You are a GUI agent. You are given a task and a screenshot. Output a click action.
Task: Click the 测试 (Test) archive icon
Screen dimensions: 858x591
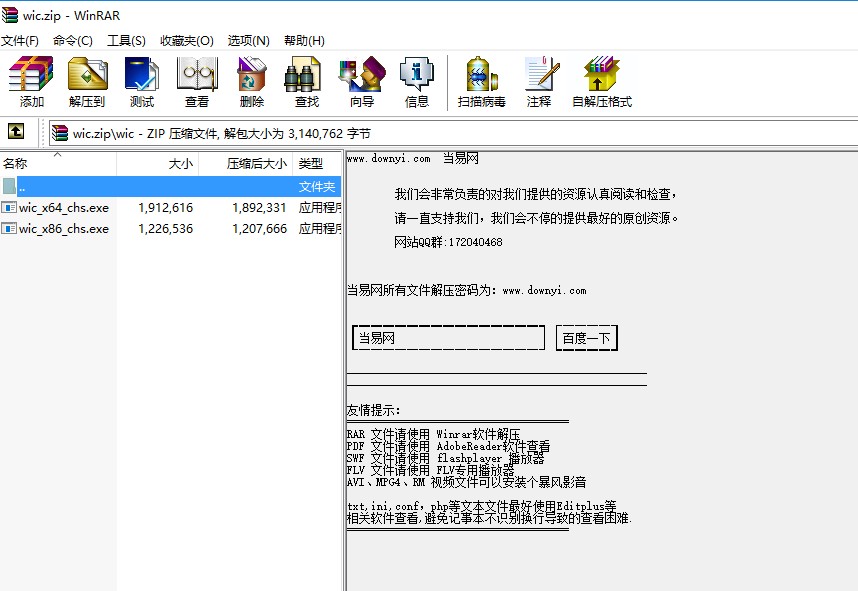(x=140, y=80)
